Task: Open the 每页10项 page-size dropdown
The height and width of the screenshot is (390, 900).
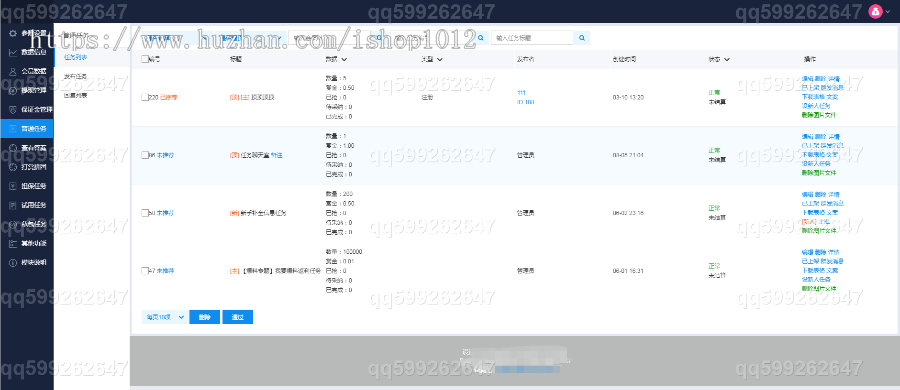Action: (165, 316)
